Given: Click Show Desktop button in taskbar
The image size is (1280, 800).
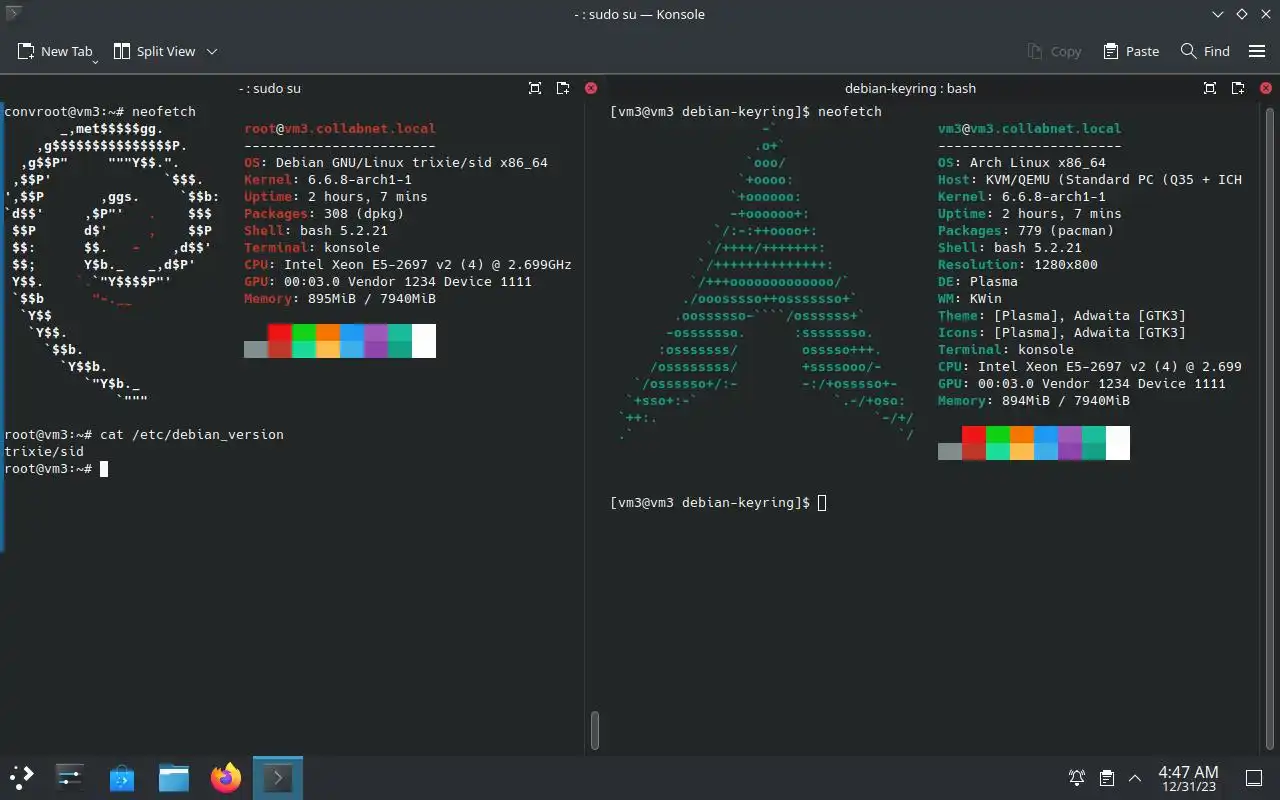Looking at the screenshot, I should [1253, 778].
